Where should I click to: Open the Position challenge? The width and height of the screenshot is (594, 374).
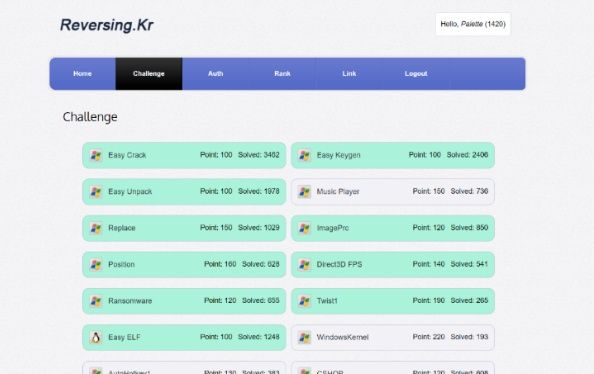click(184, 264)
